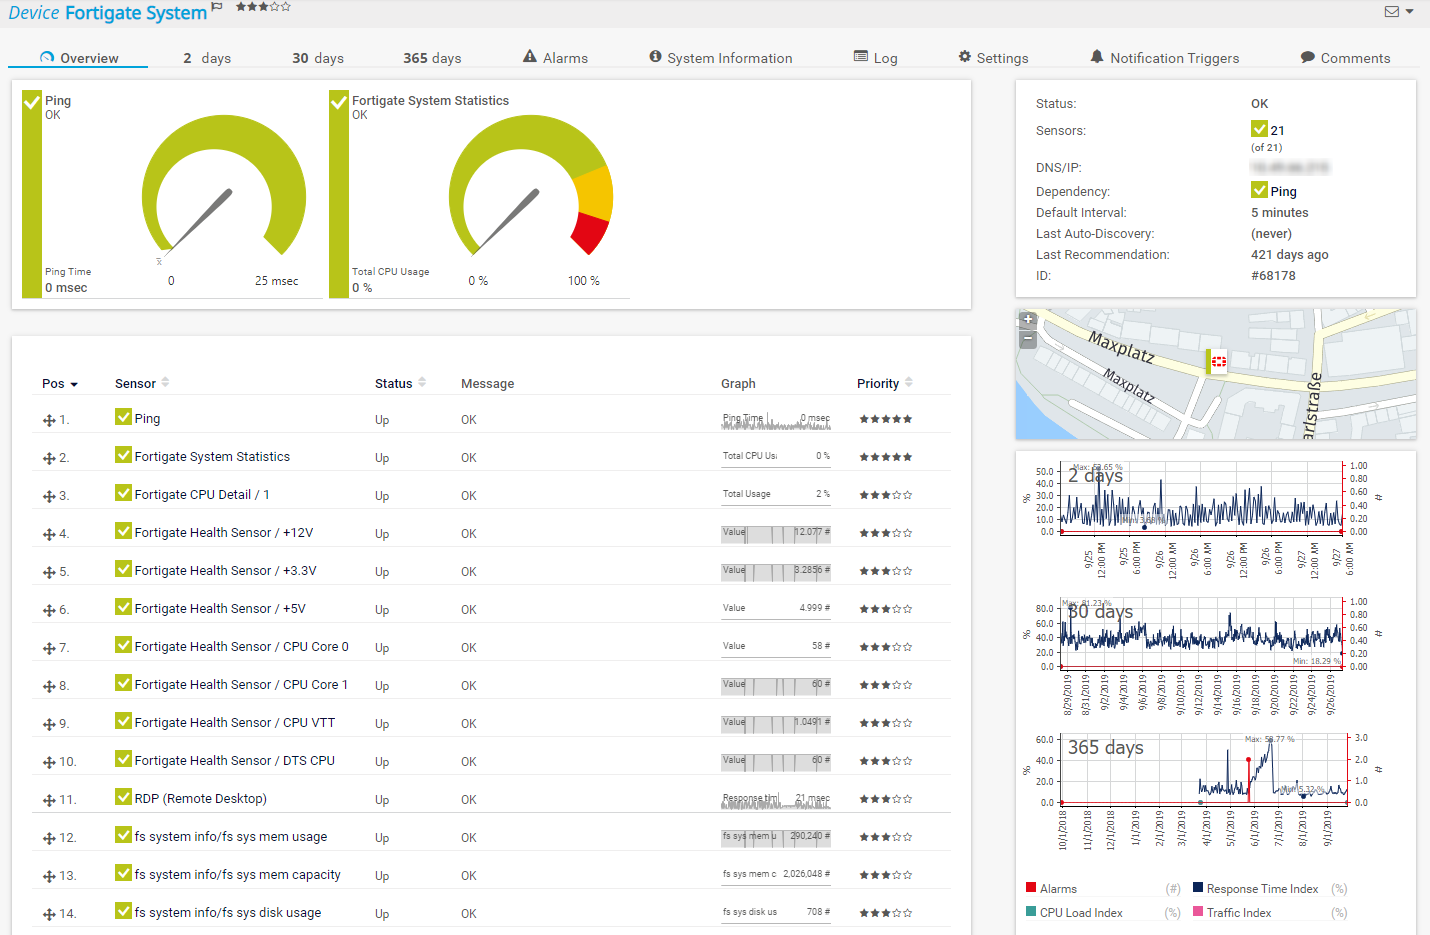Sort table by Status column

pyautogui.click(x=400, y=383)
